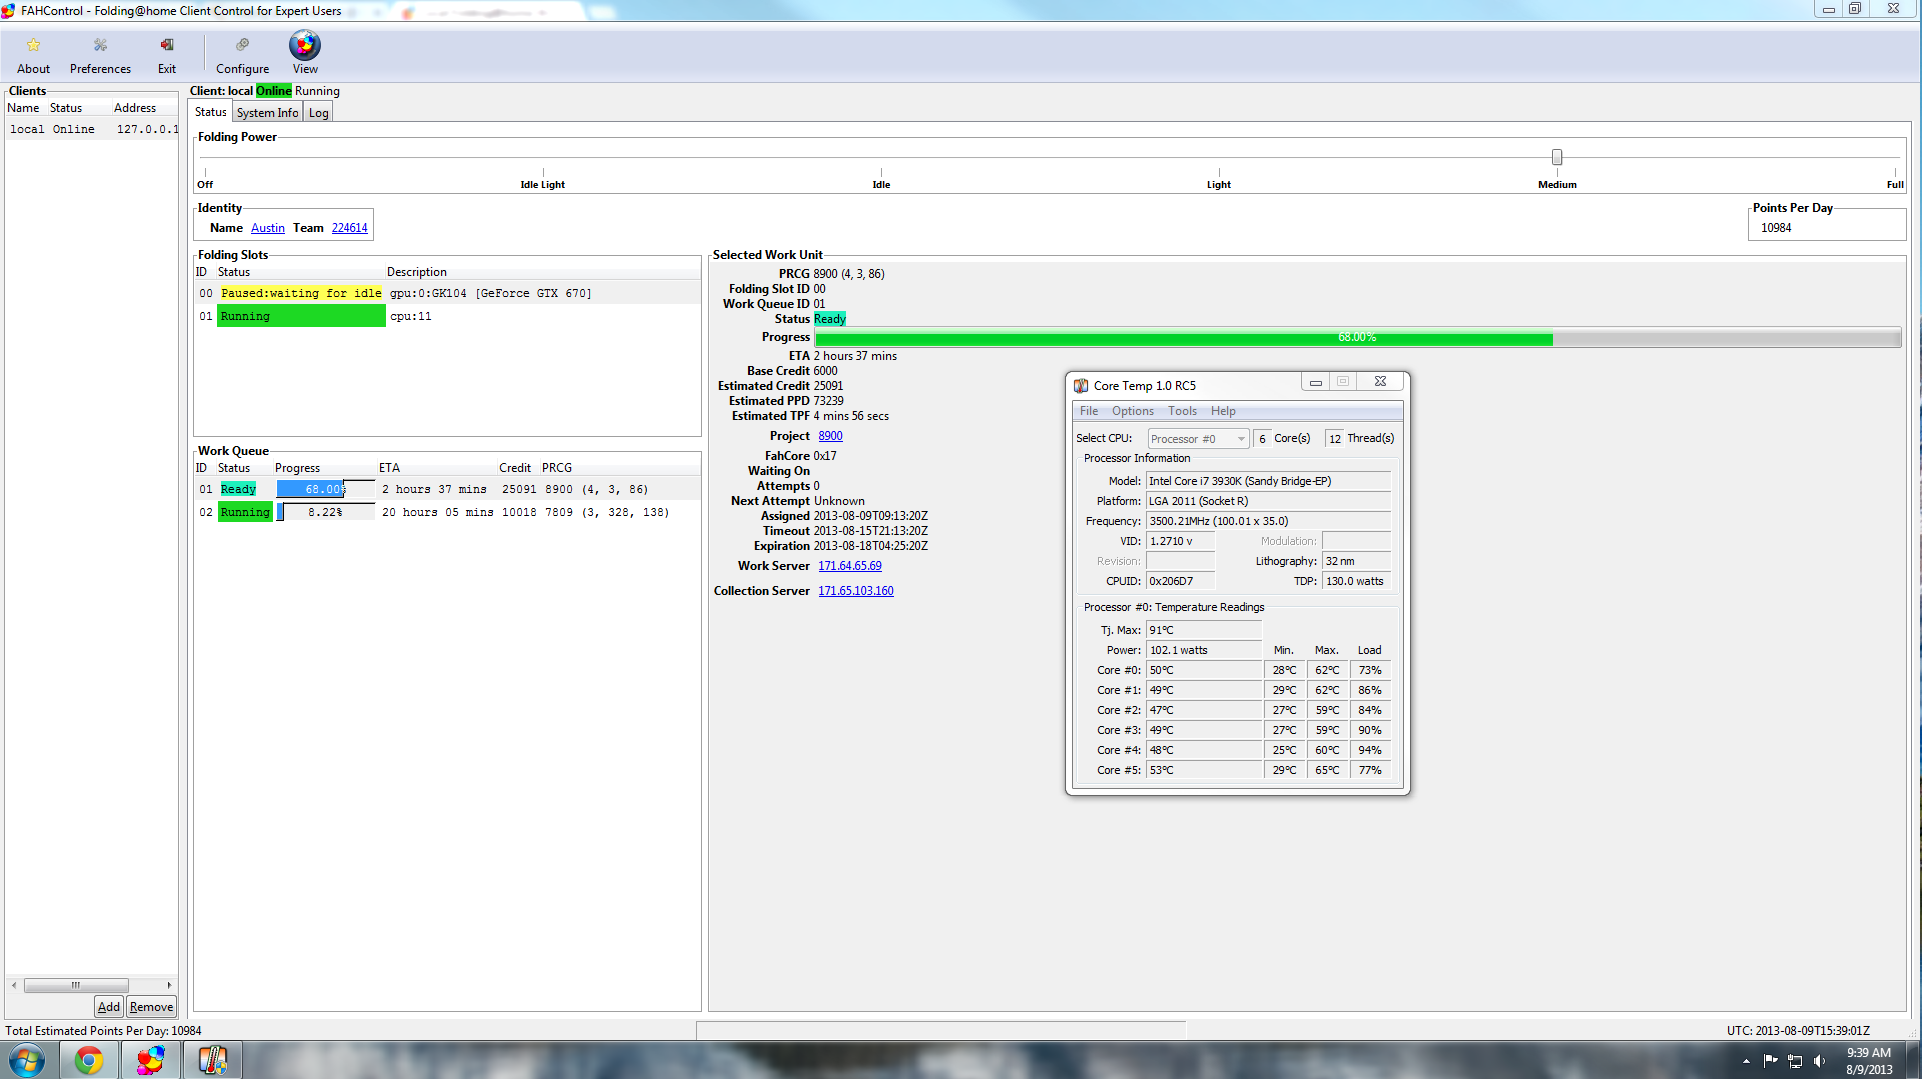Screen dimensions: 1922x1079
Task: Open Action Center flag icon
Action: tap(1770, 1061)
